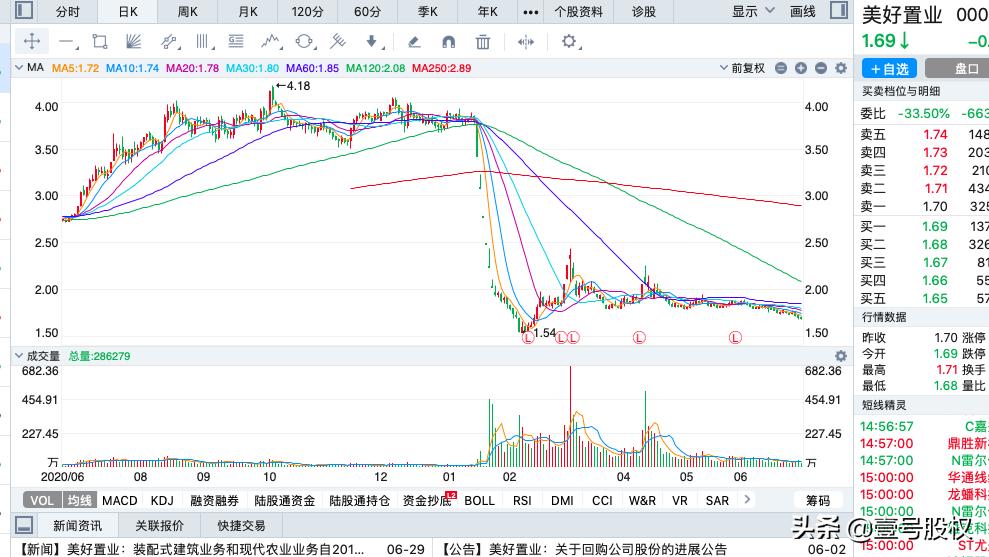Image resolution: width=989 pixels, height=557 pixels.
Task: Collapse the 成交量 volume panel chevron
Action: point(19,356)
